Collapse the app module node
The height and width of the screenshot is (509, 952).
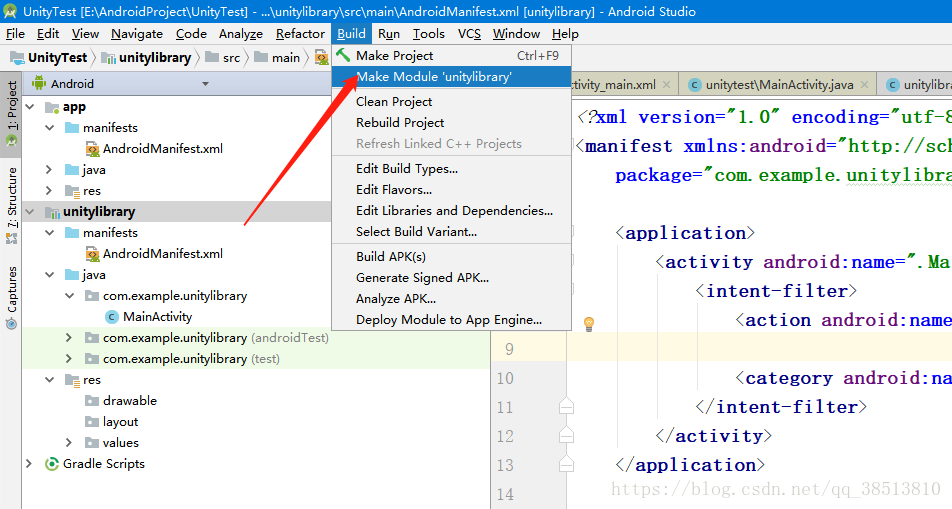point(30,108)
